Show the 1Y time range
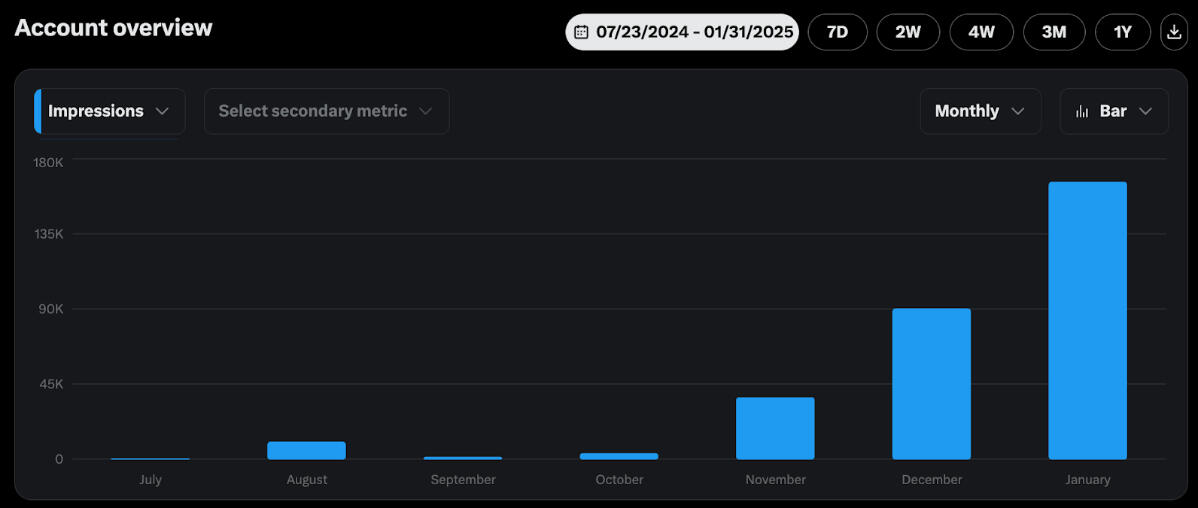 coord(1123,32)
